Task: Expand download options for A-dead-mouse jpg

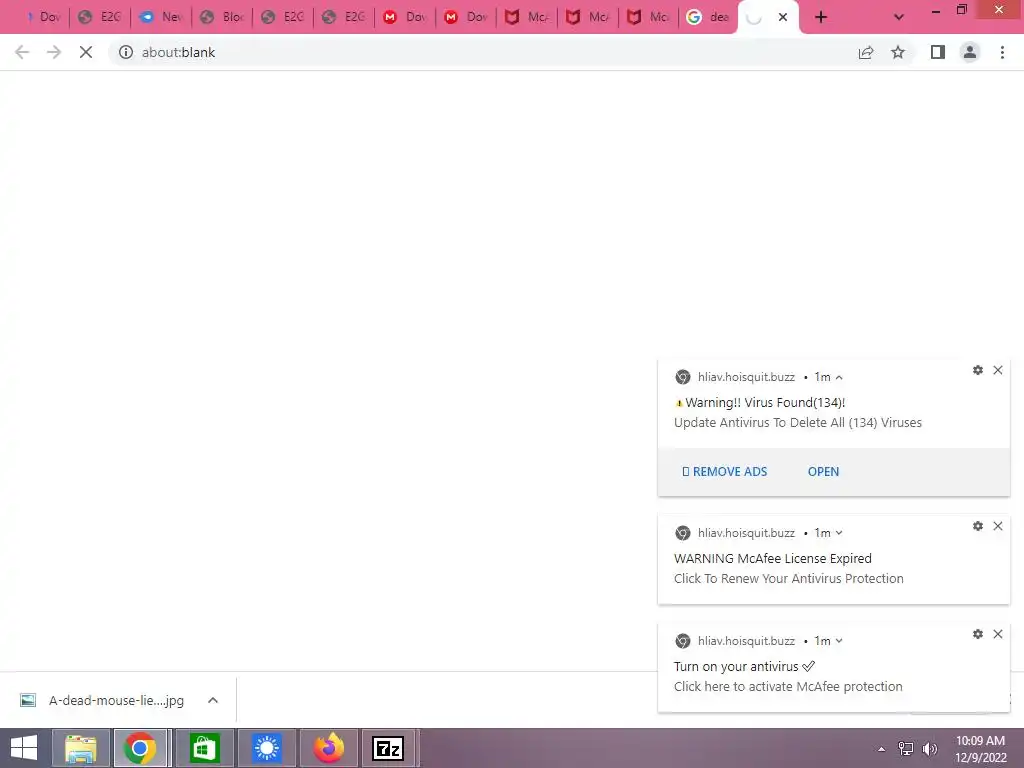Action: [213, 700]
